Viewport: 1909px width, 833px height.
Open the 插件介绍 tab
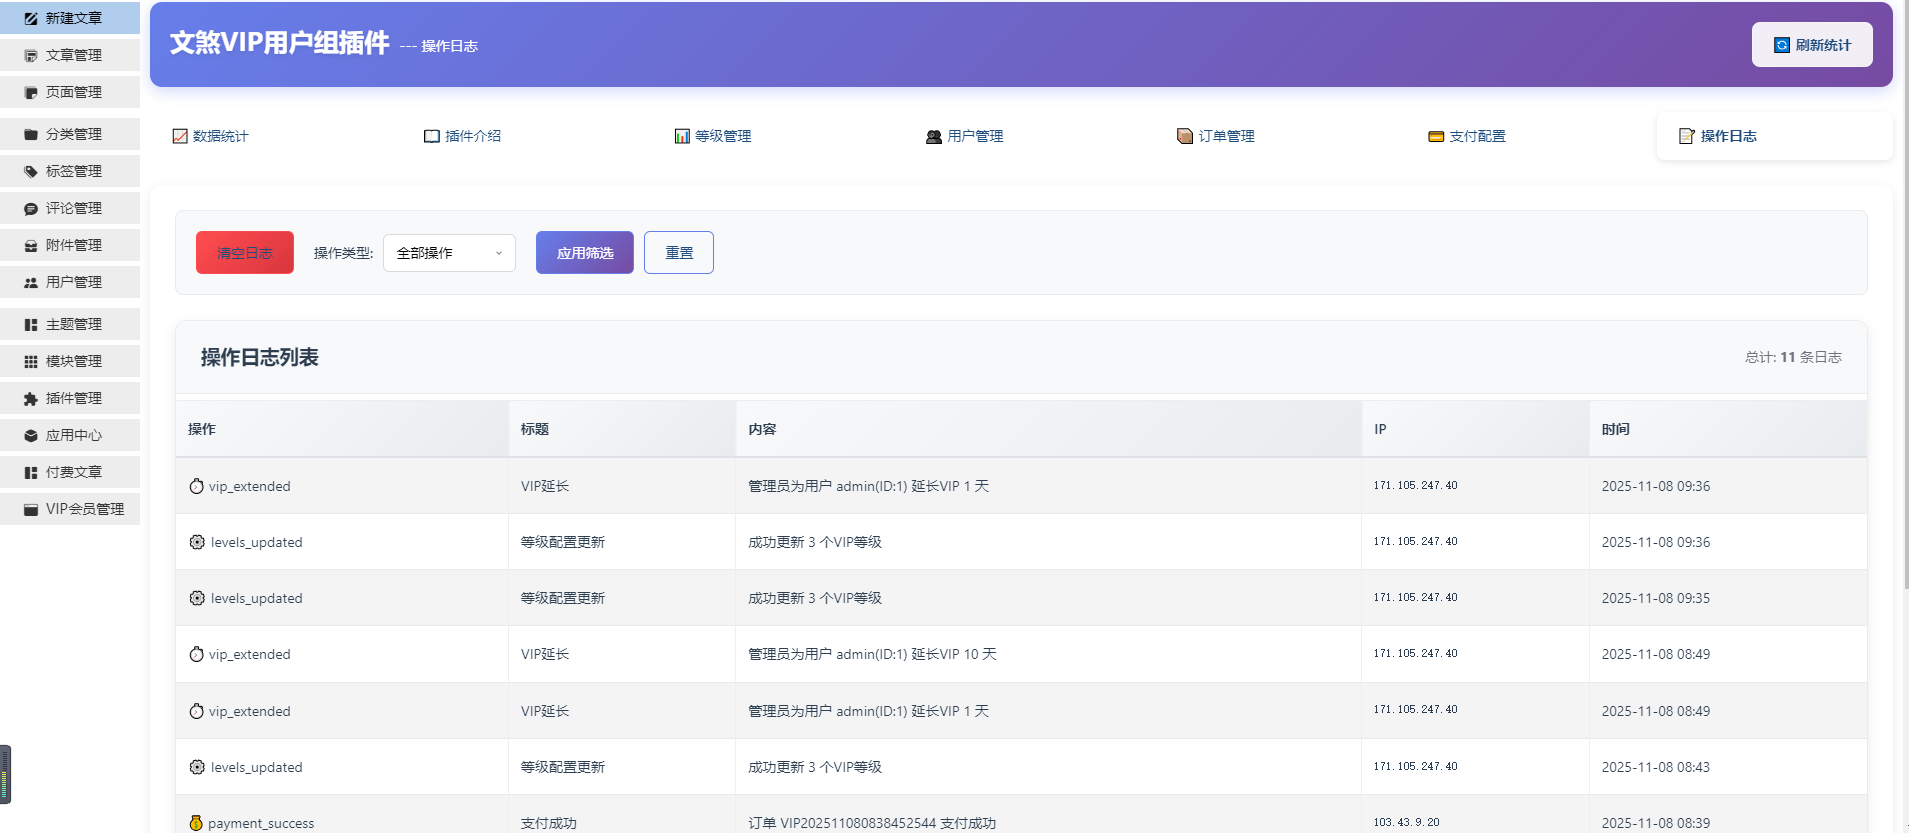463,136
